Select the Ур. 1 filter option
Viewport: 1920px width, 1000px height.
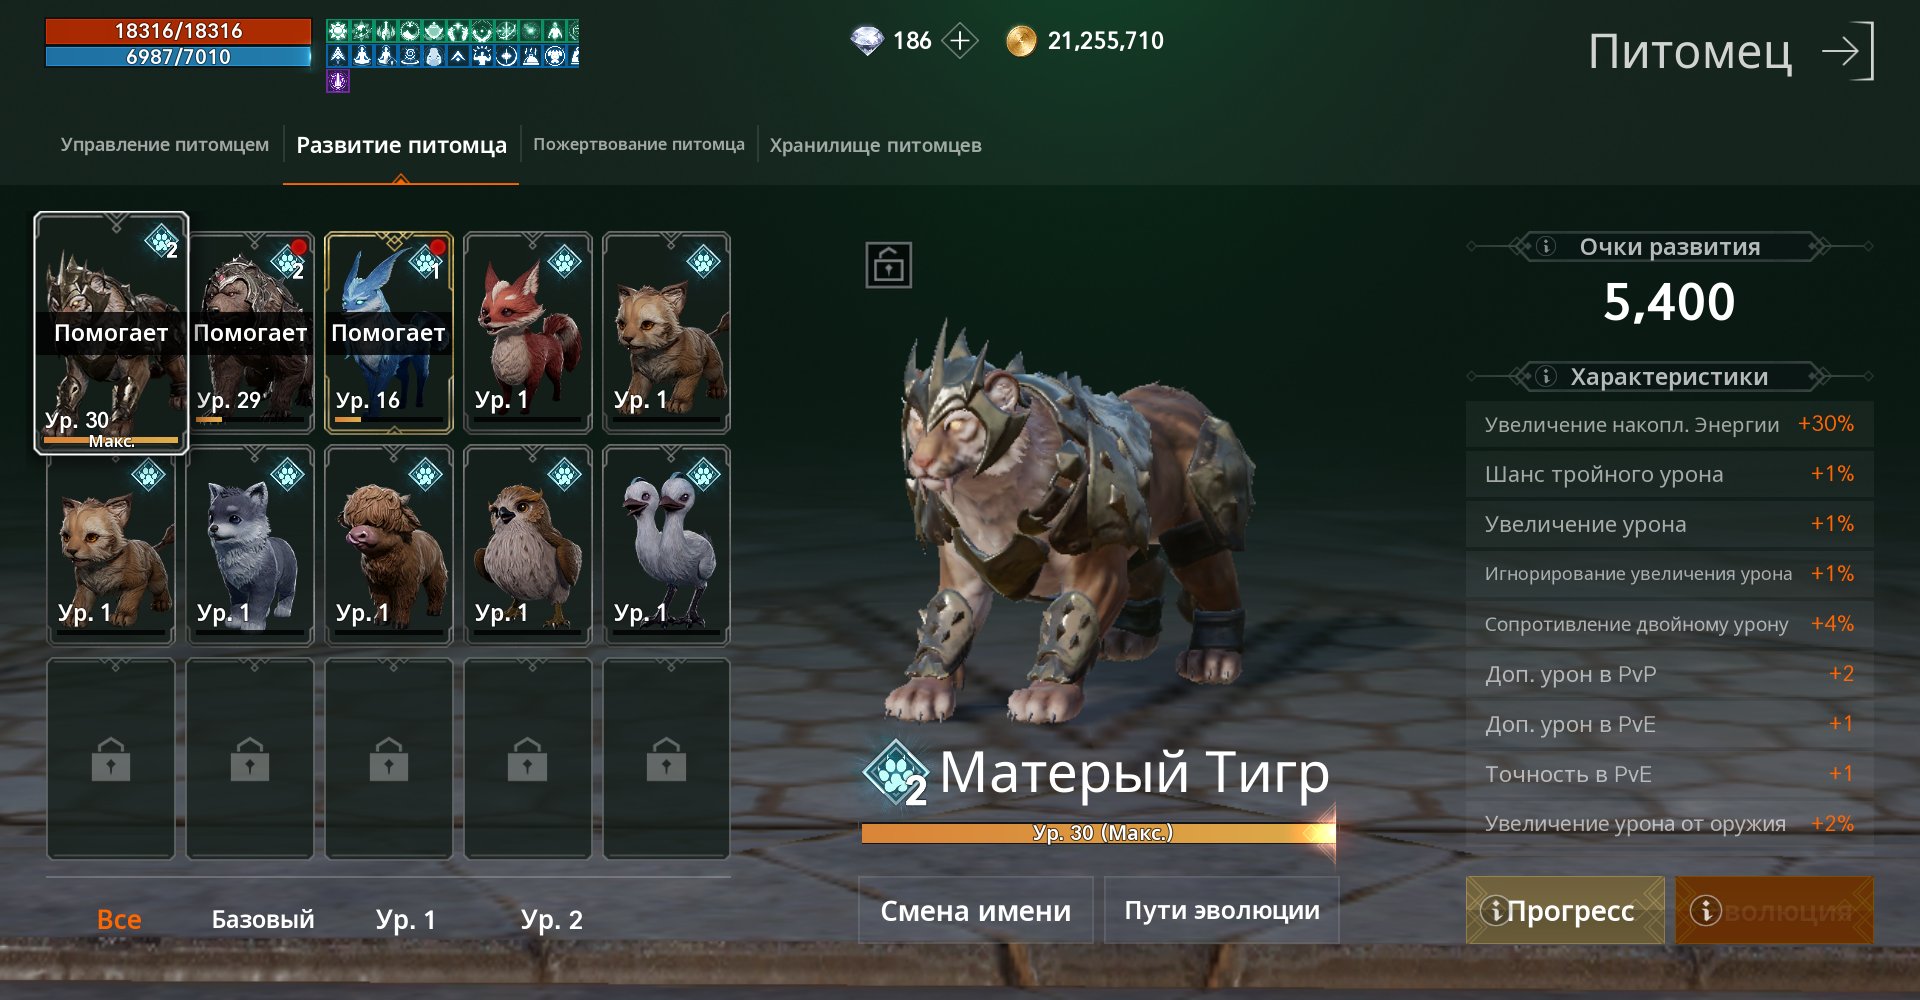406,919
